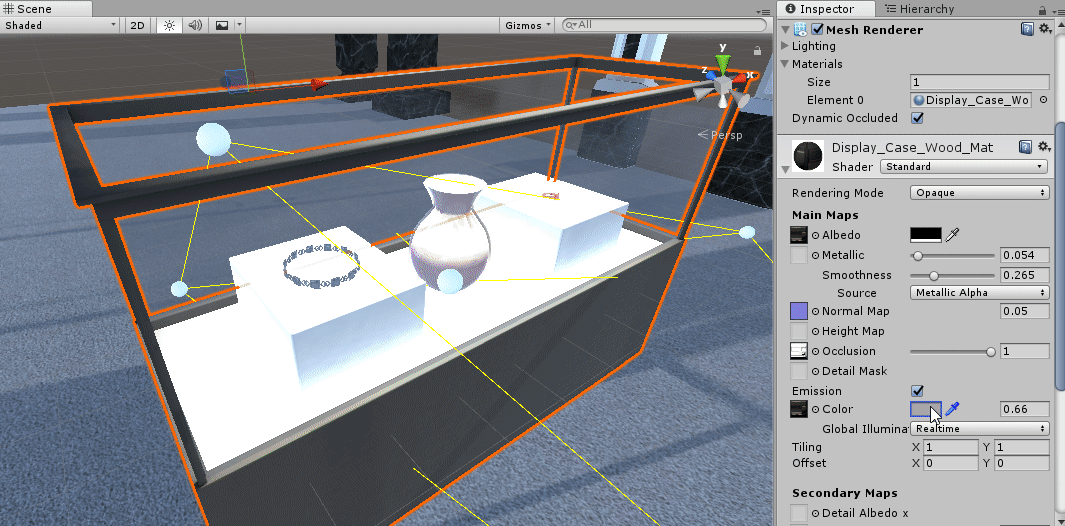Viewport: 1065px width, 526px height.
Task: Open Source Metallic Alpha dropdown
Action: click(x=979, y=293)
